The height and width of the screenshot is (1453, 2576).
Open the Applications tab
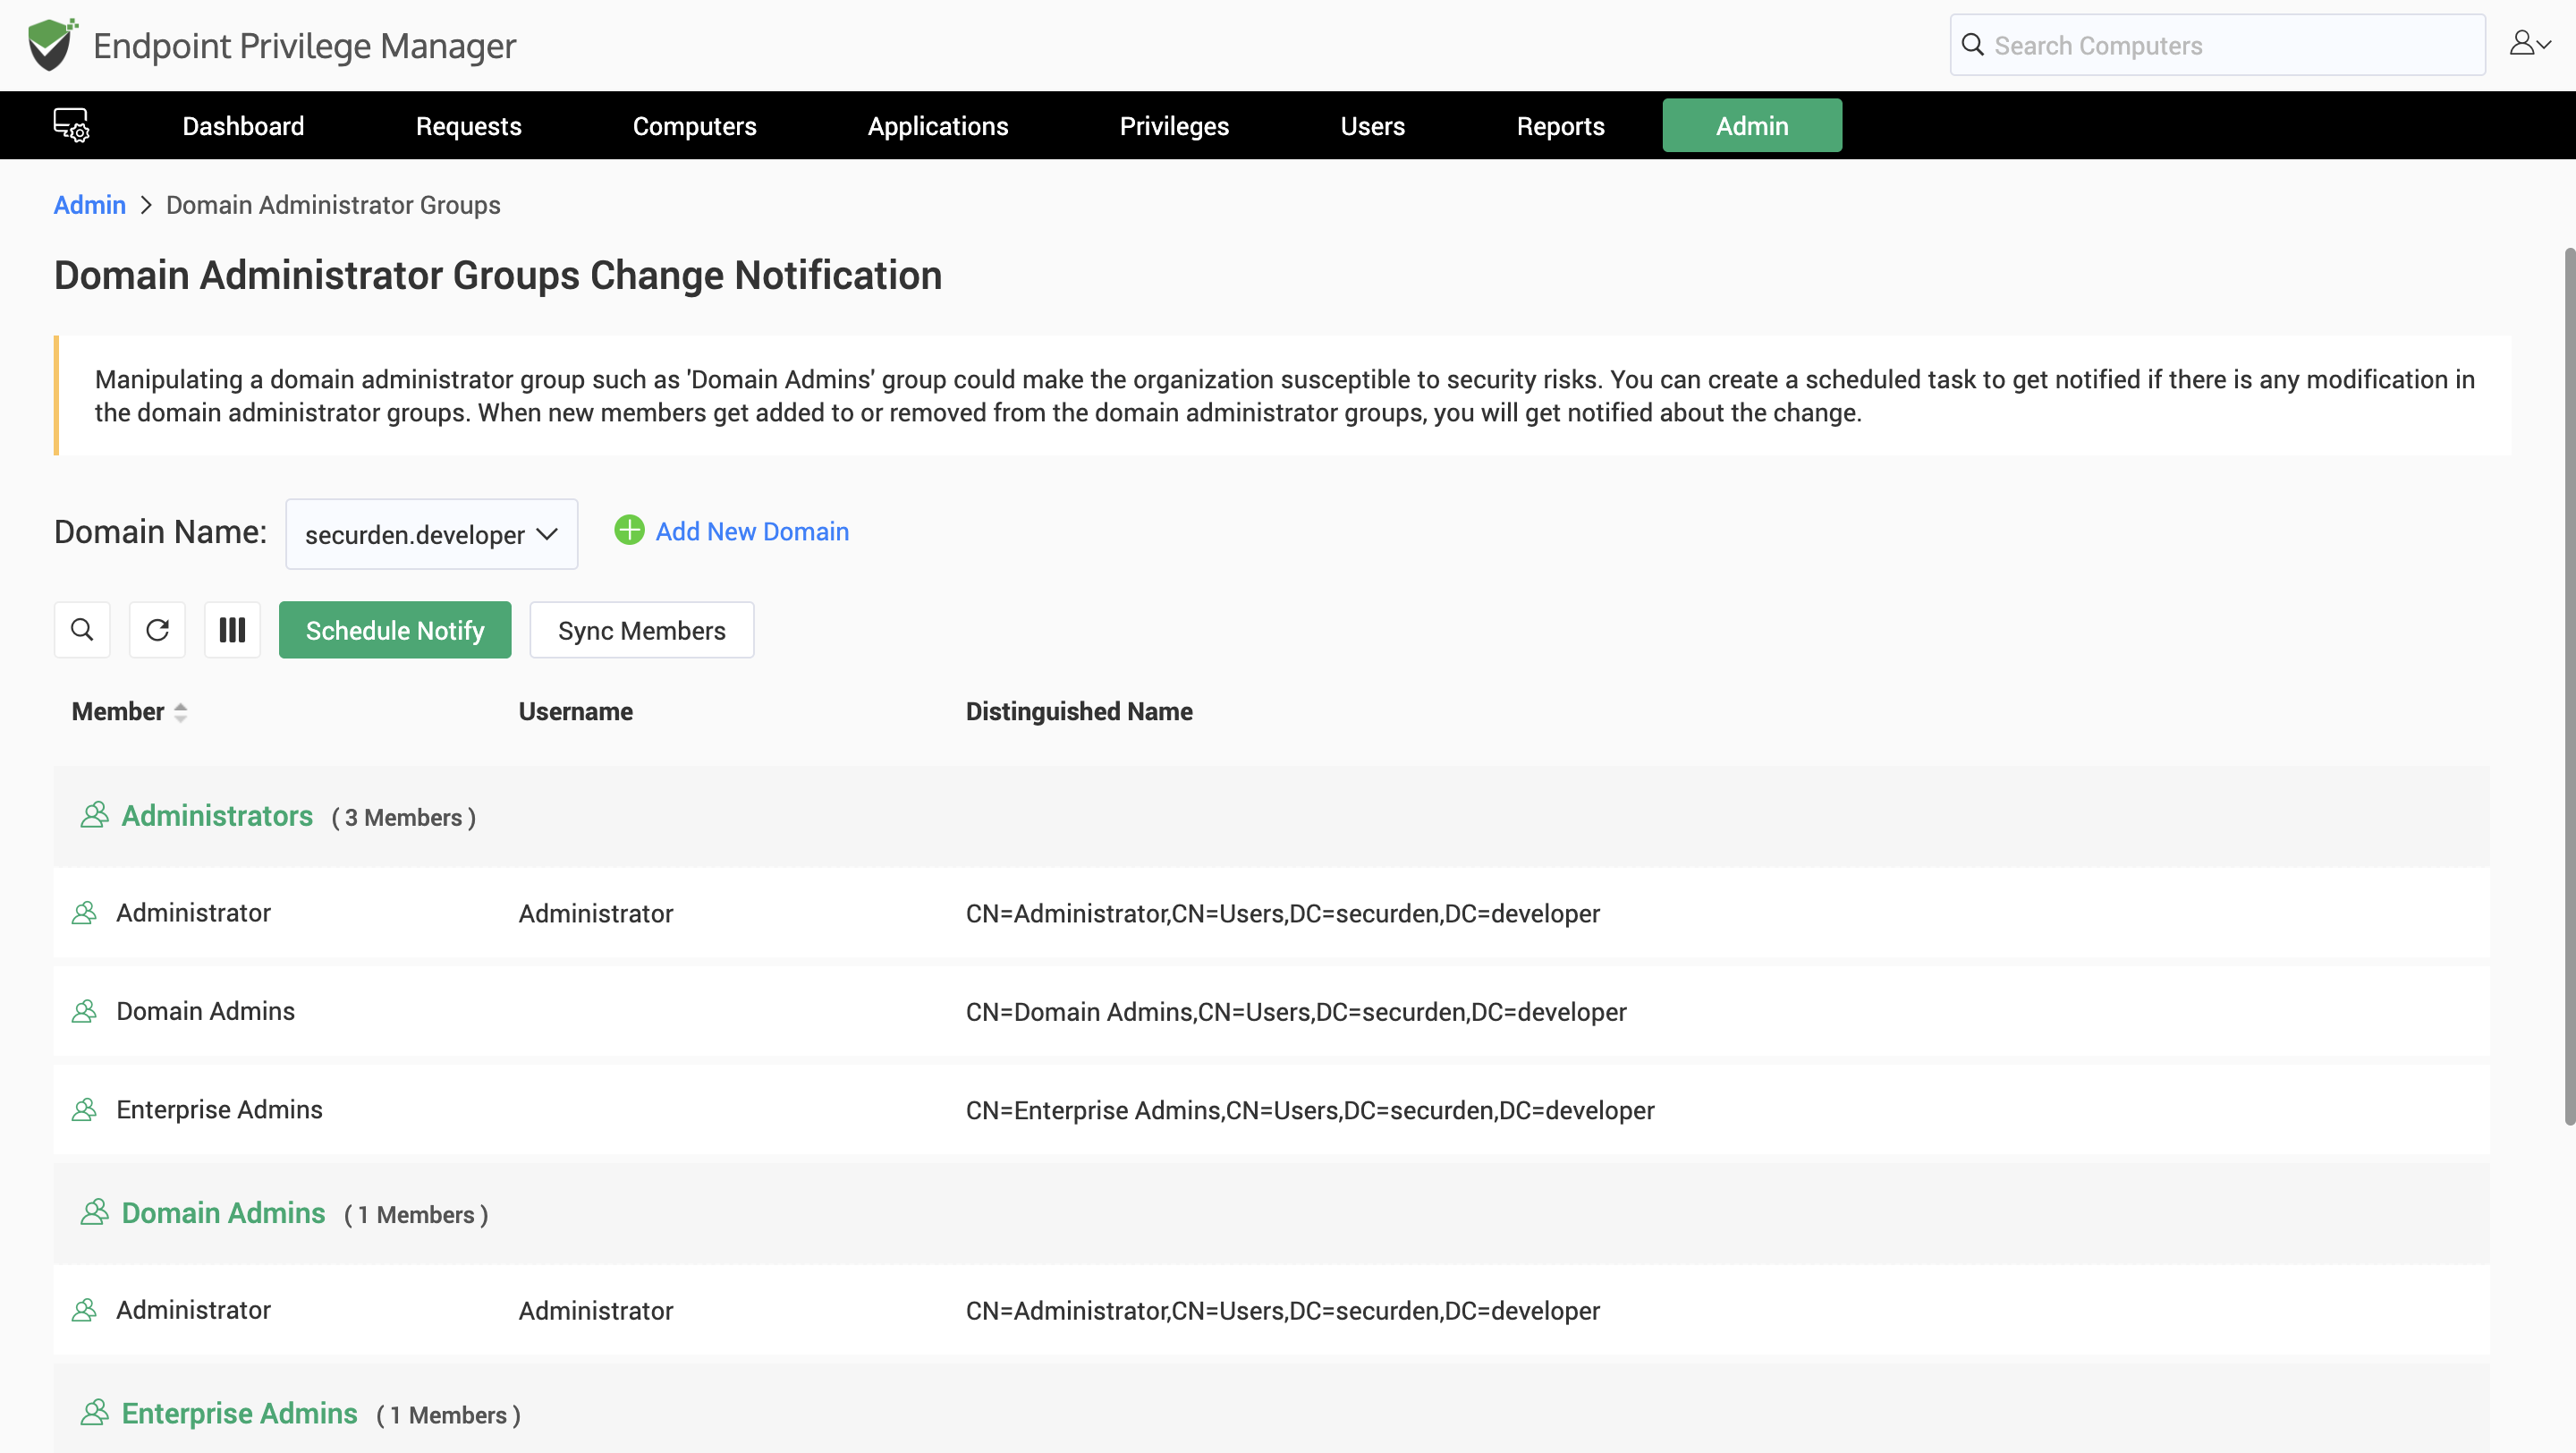pos(937,126)
